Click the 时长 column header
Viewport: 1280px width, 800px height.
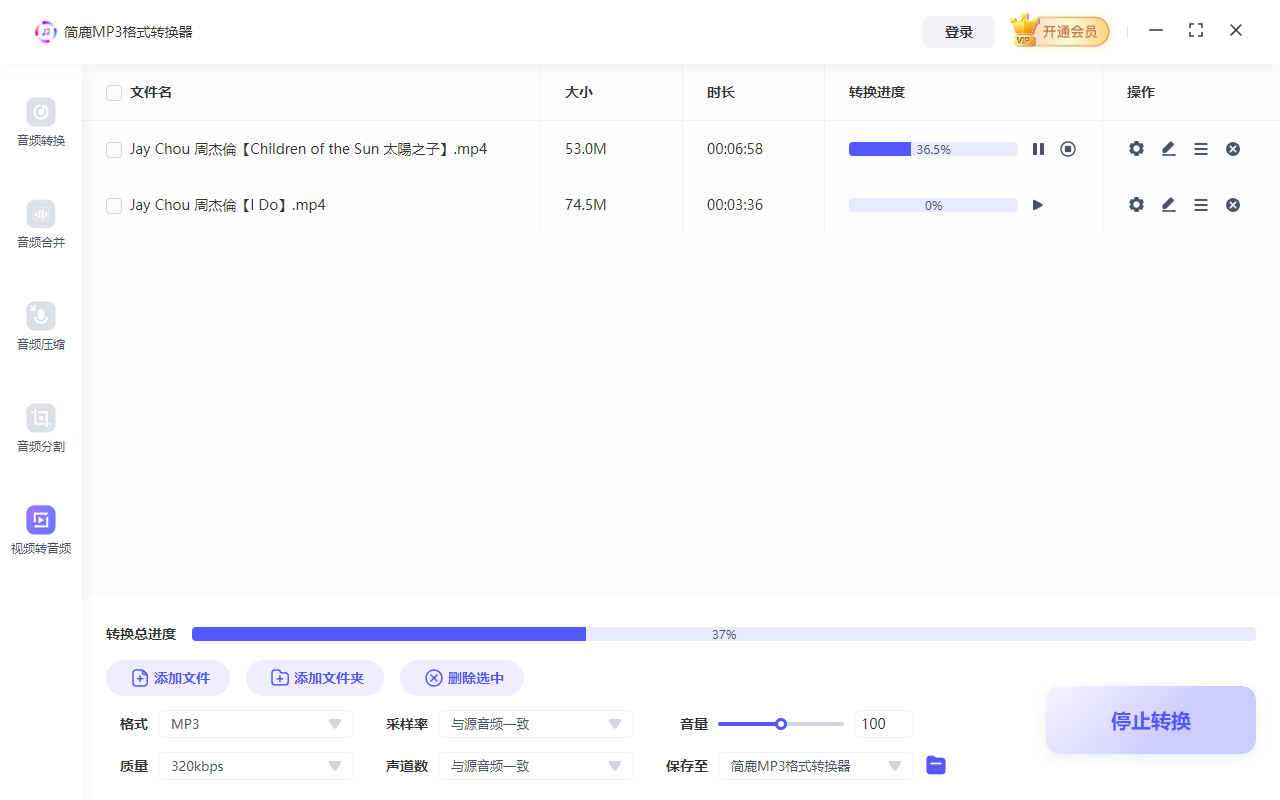(721, 92)
